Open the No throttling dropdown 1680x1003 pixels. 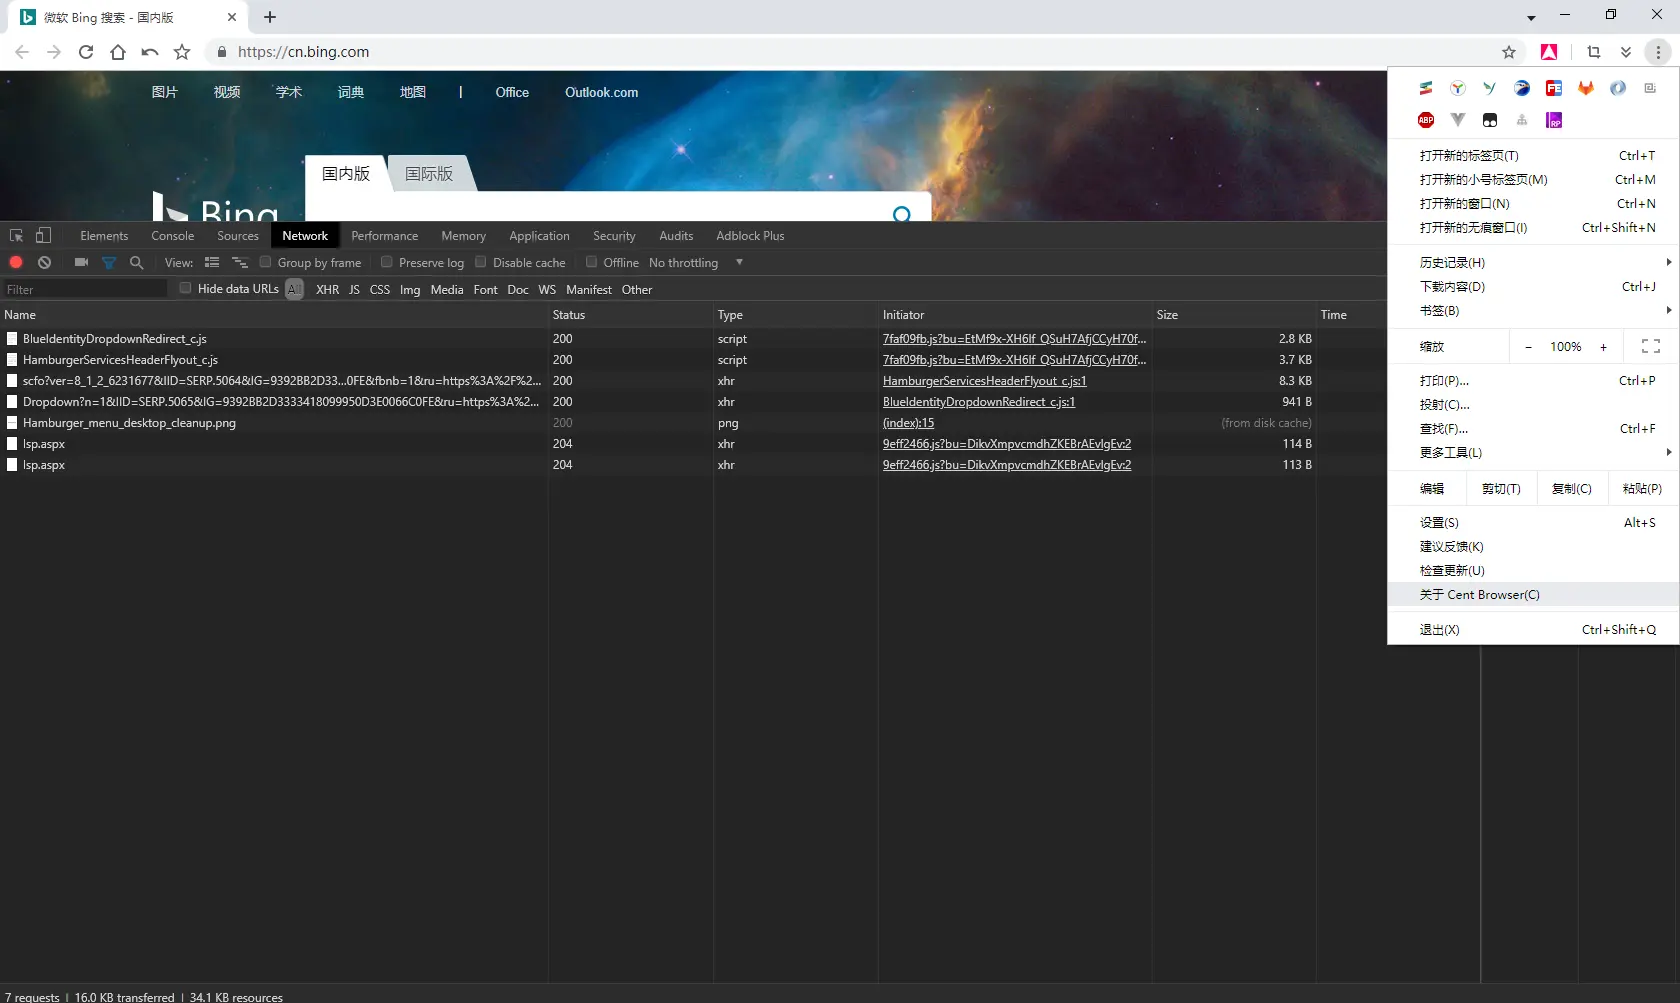pyautogui.click(x=696, y=263)
